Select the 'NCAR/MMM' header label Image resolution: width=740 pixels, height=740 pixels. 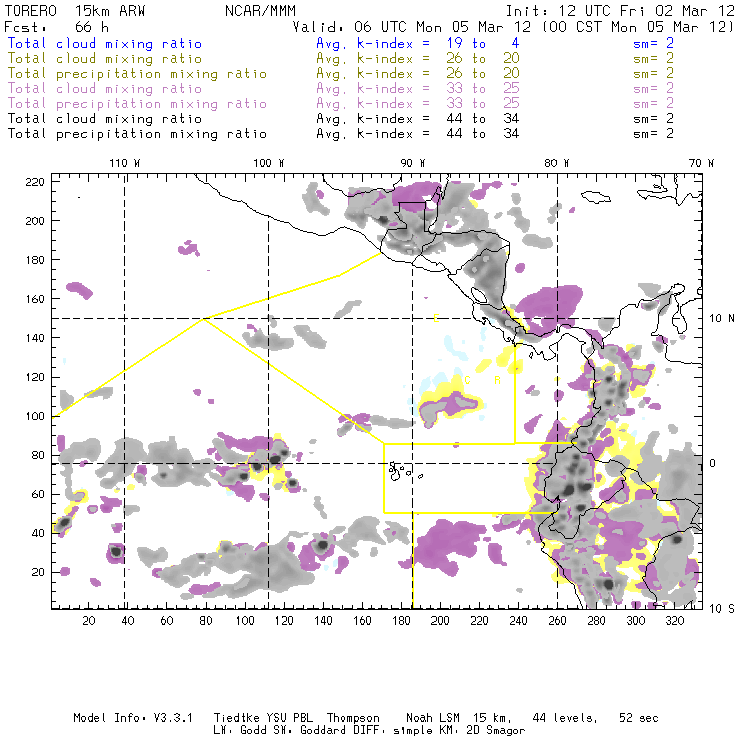261,11
